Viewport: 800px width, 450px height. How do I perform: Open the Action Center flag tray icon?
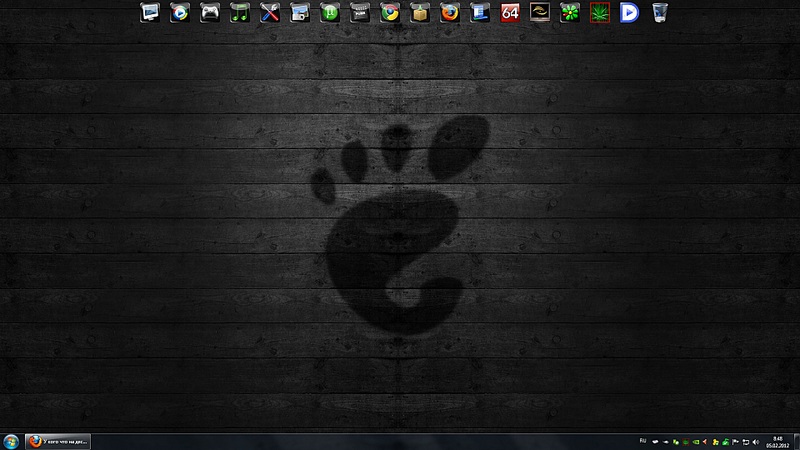click(735, 442)
